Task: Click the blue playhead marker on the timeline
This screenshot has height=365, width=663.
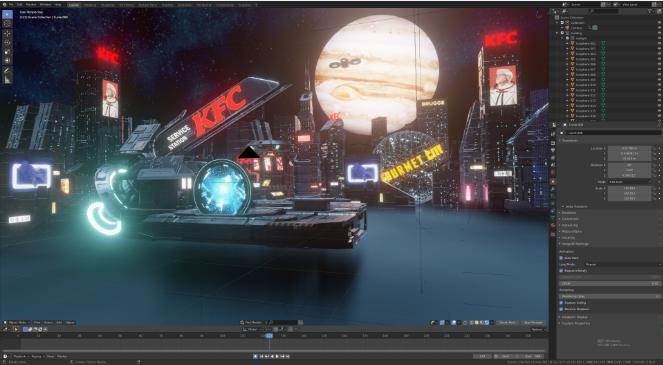Action: 269,335
